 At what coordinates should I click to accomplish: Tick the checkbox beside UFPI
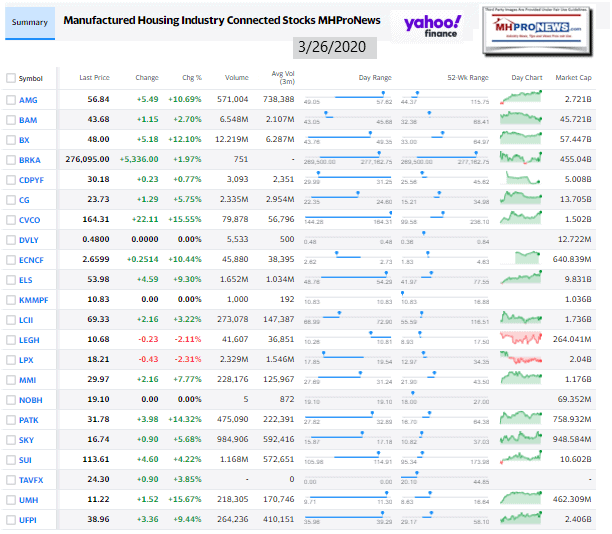click(x=11, y=520)
